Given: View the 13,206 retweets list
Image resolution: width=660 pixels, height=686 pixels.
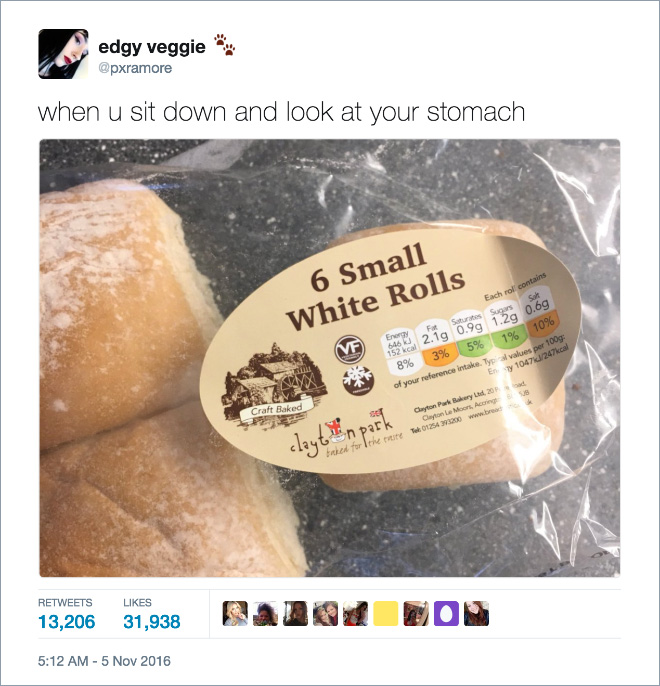Looking at the screenshot, I should 66,622.
